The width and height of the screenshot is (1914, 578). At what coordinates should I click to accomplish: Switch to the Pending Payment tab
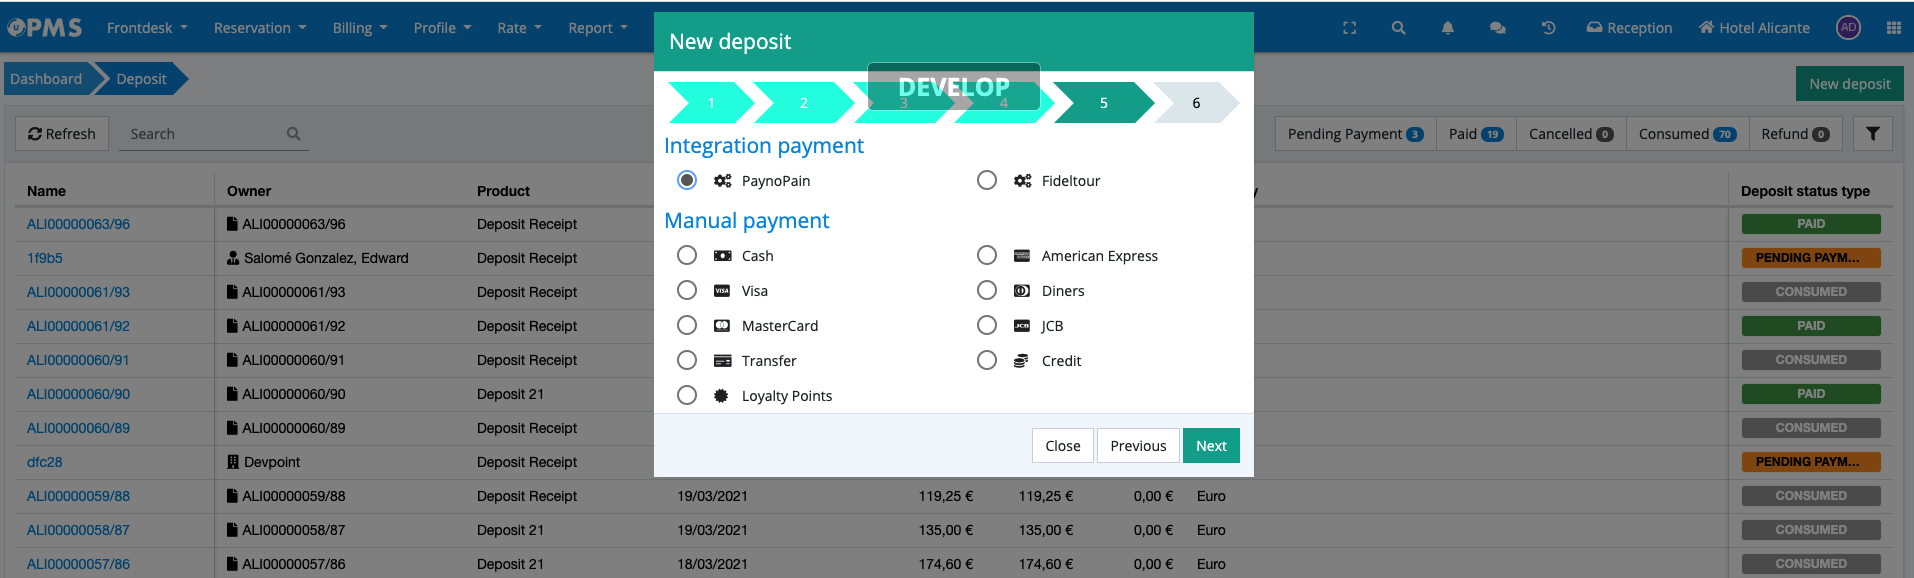coord(1354,134)
